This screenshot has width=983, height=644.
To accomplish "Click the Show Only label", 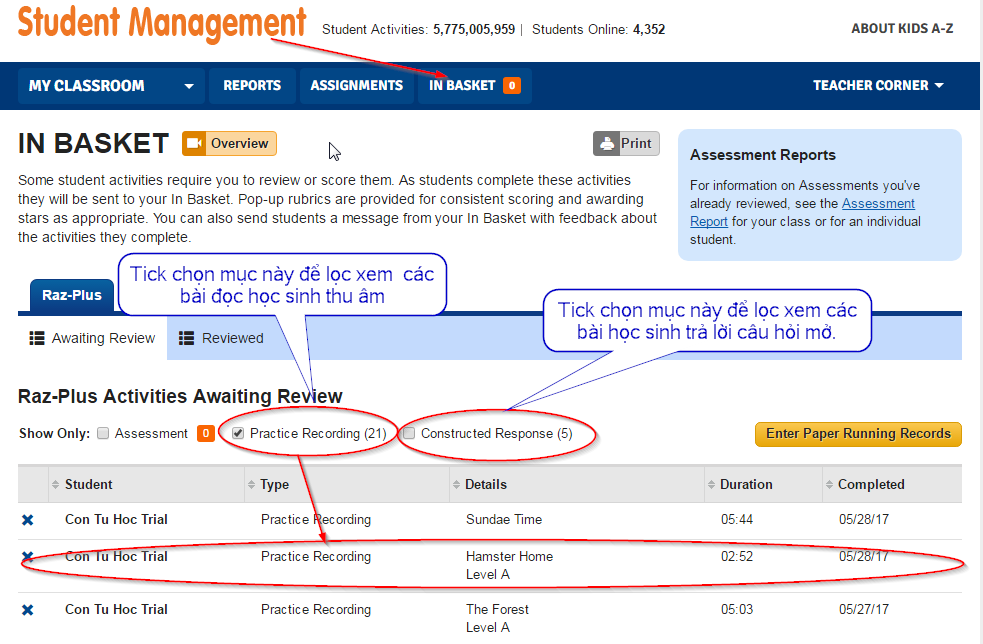I will click(55, 433).
